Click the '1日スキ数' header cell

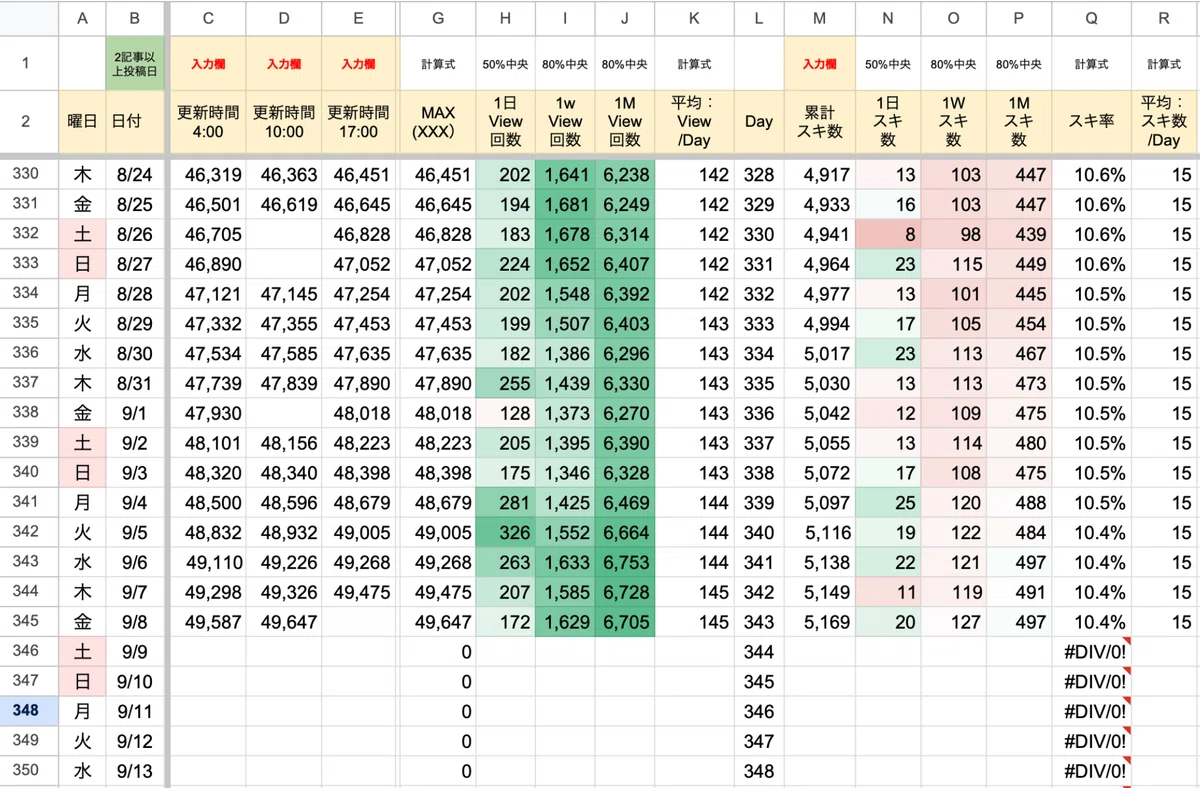(x=888, y=121)
